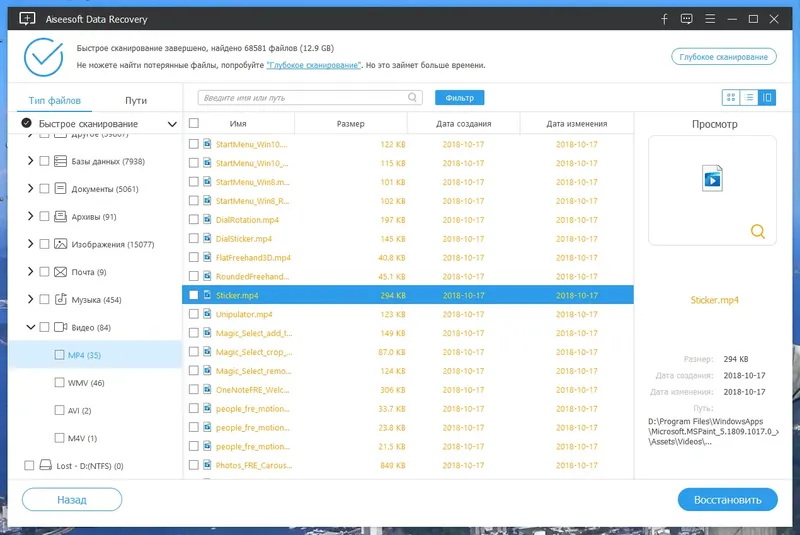Collapse the Быстрое сканирование dropdown arrow
The width and height of the screenshot is (800, 535).
point(172,124)
